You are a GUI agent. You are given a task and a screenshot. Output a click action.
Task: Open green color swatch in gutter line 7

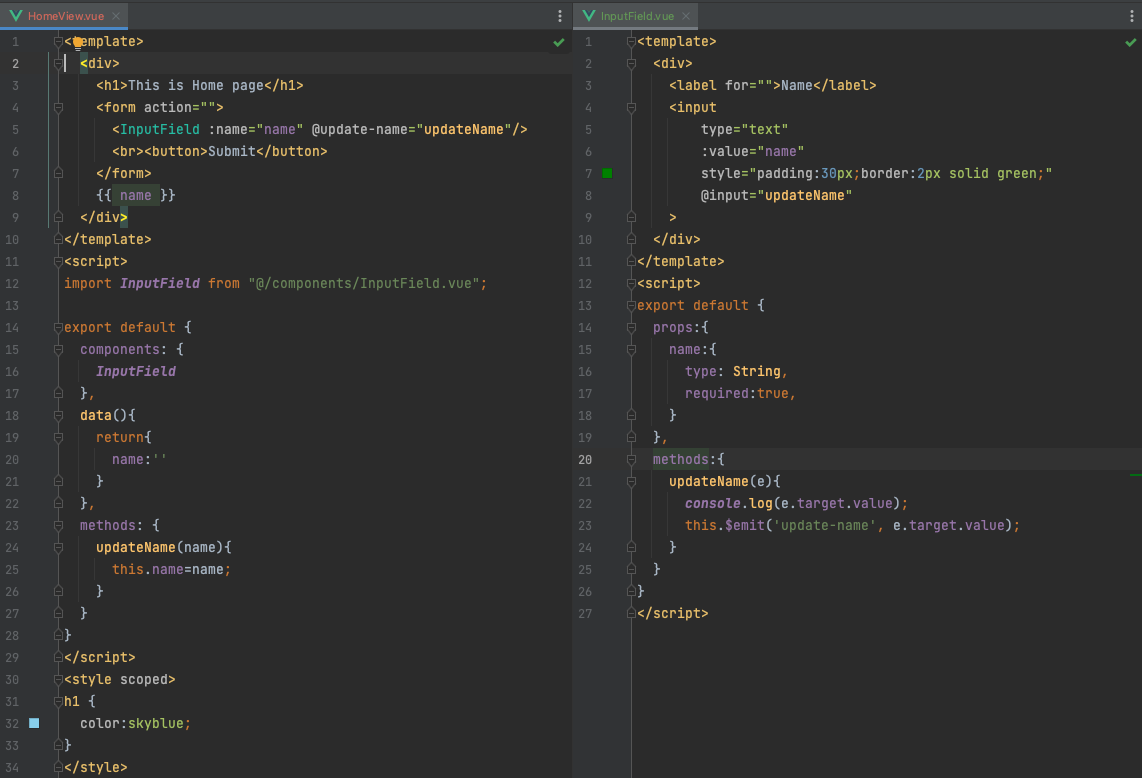point(607,173)
